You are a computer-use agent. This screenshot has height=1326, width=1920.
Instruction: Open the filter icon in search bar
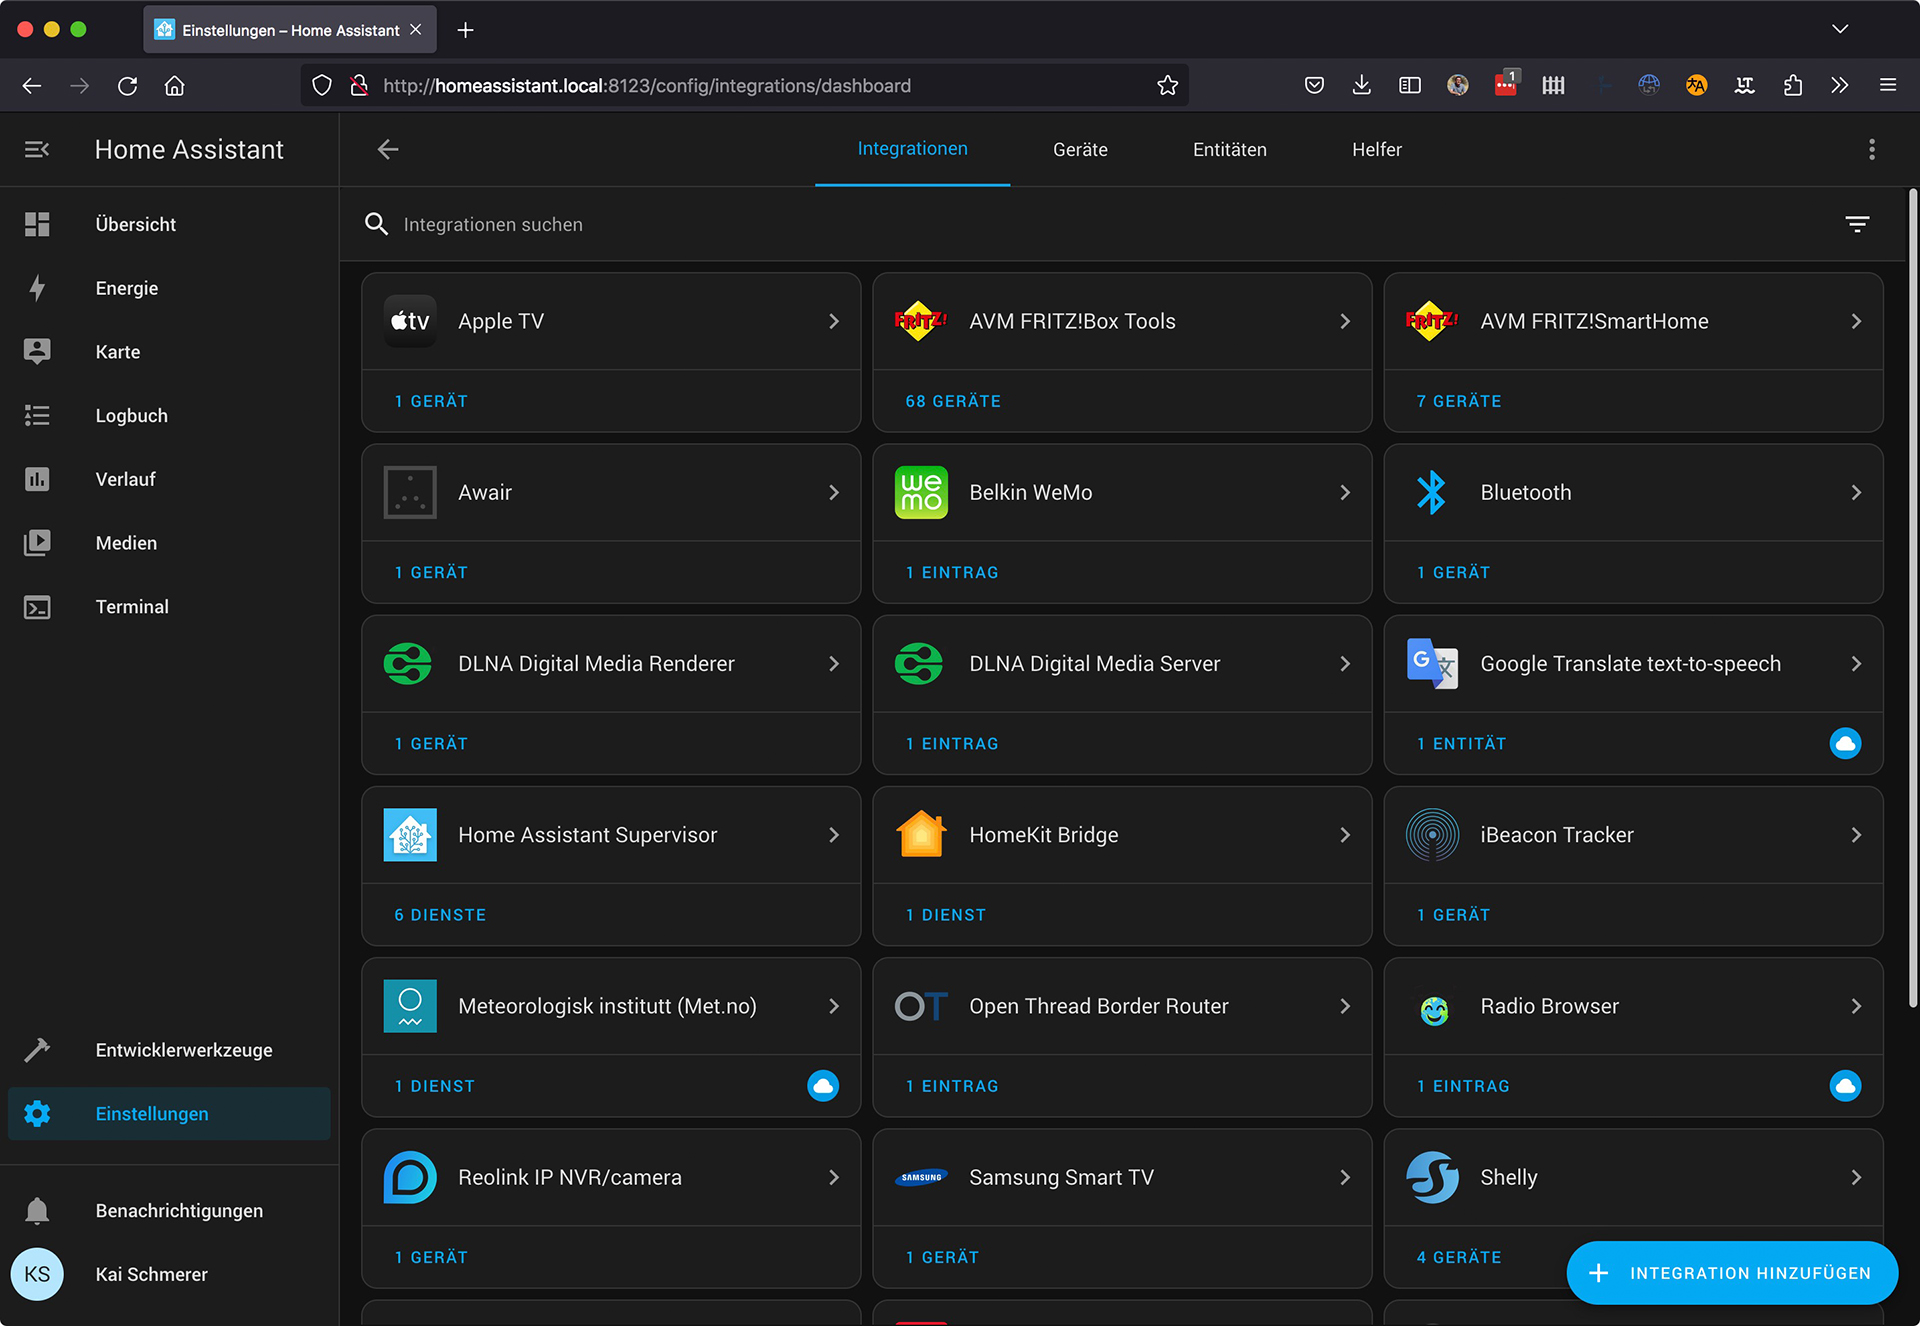(1856, 224)
